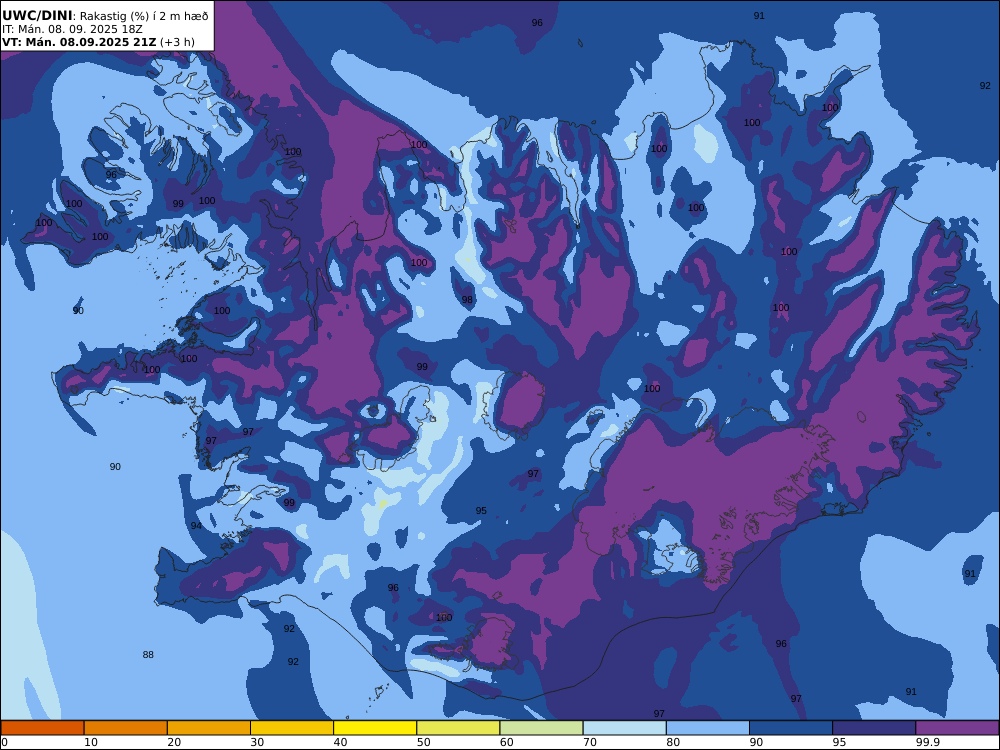1000x750 pixels.
Task: Choose the purple above-99.9 scale segment
Action: 957,728
